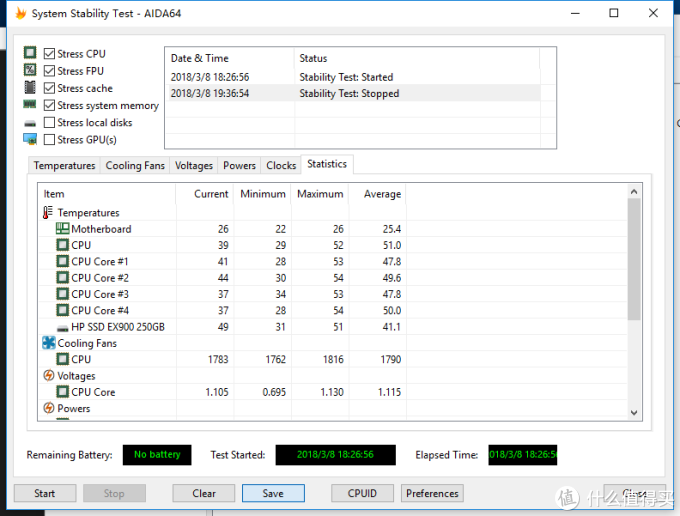Image resolution: width=680 pixels, height=516 pixels.
Task: Click the statistics list vertical scrollbar thumb
Action: [634, 259]
